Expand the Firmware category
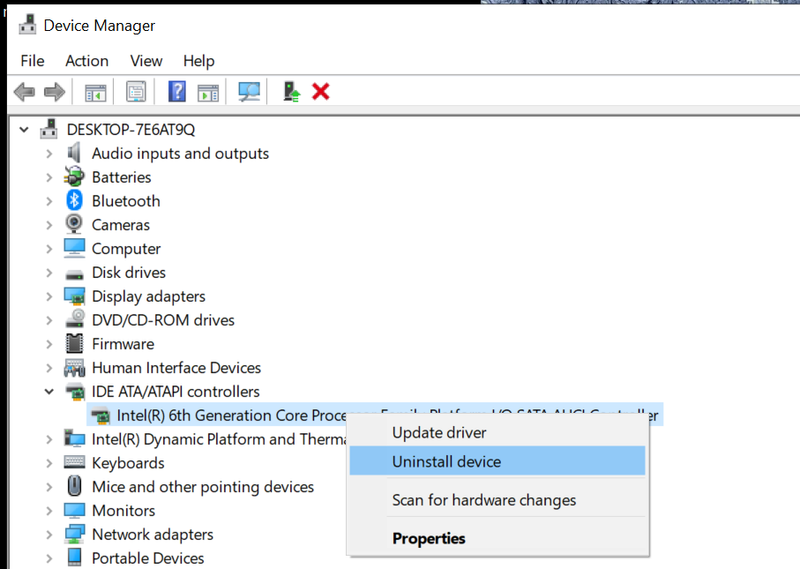800x569 pixels. point(49,344)
